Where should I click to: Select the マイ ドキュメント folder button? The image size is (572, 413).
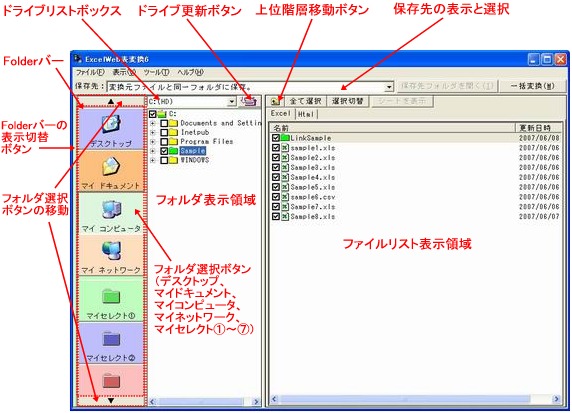click(x=111, y=171)
